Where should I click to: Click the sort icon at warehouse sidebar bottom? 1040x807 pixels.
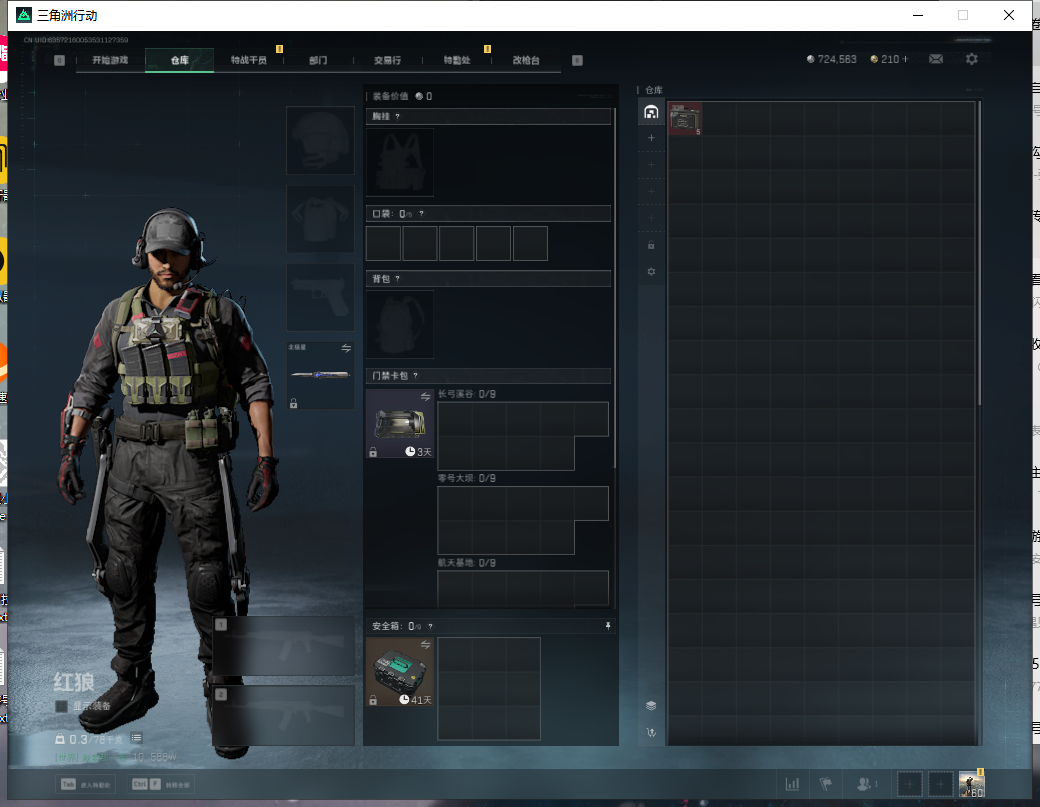point(651,732)
